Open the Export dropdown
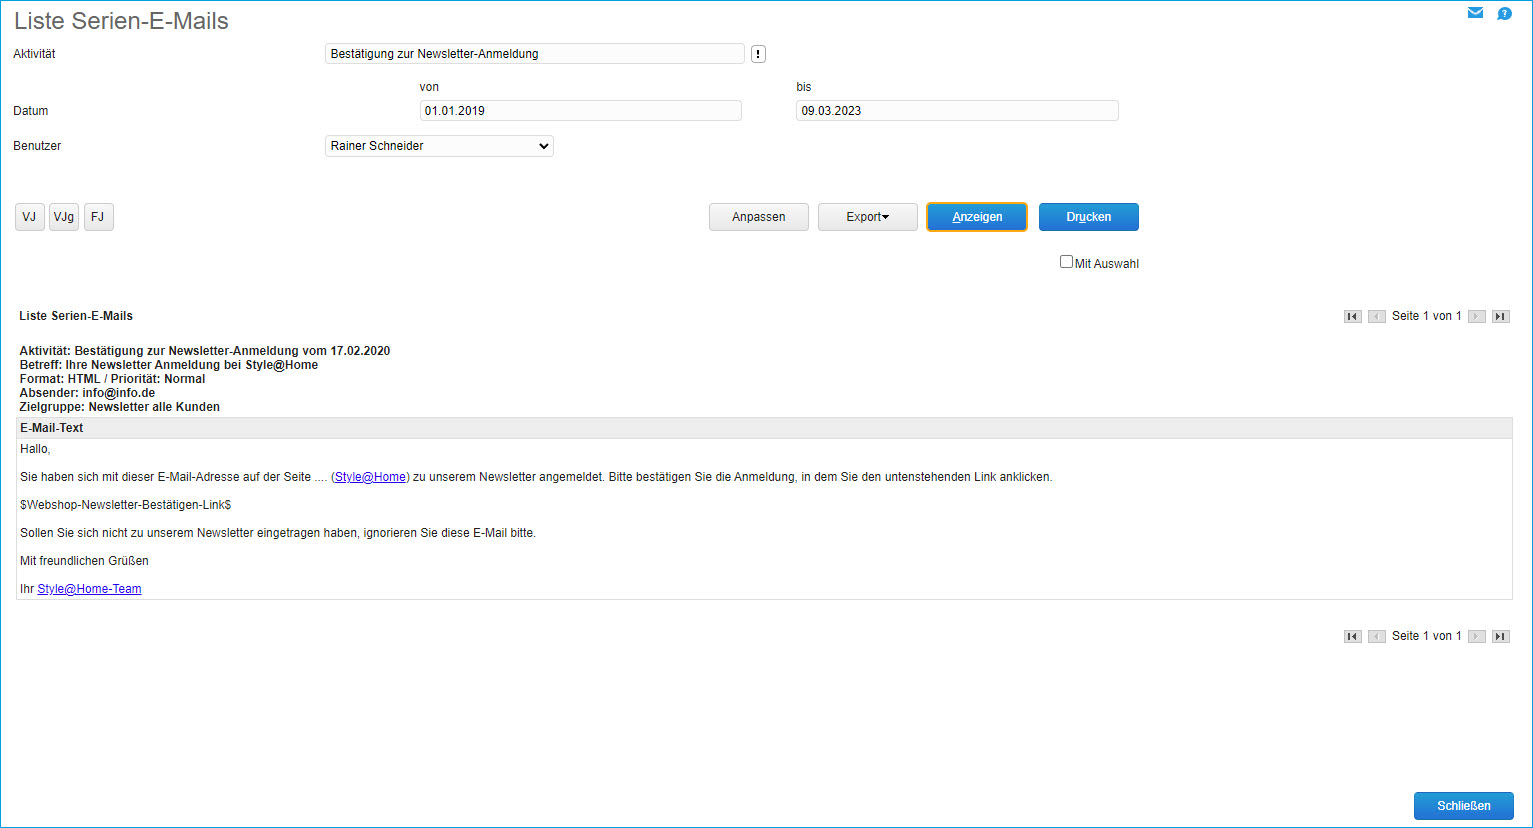The image size is (1533, 828). pos(867,216)
